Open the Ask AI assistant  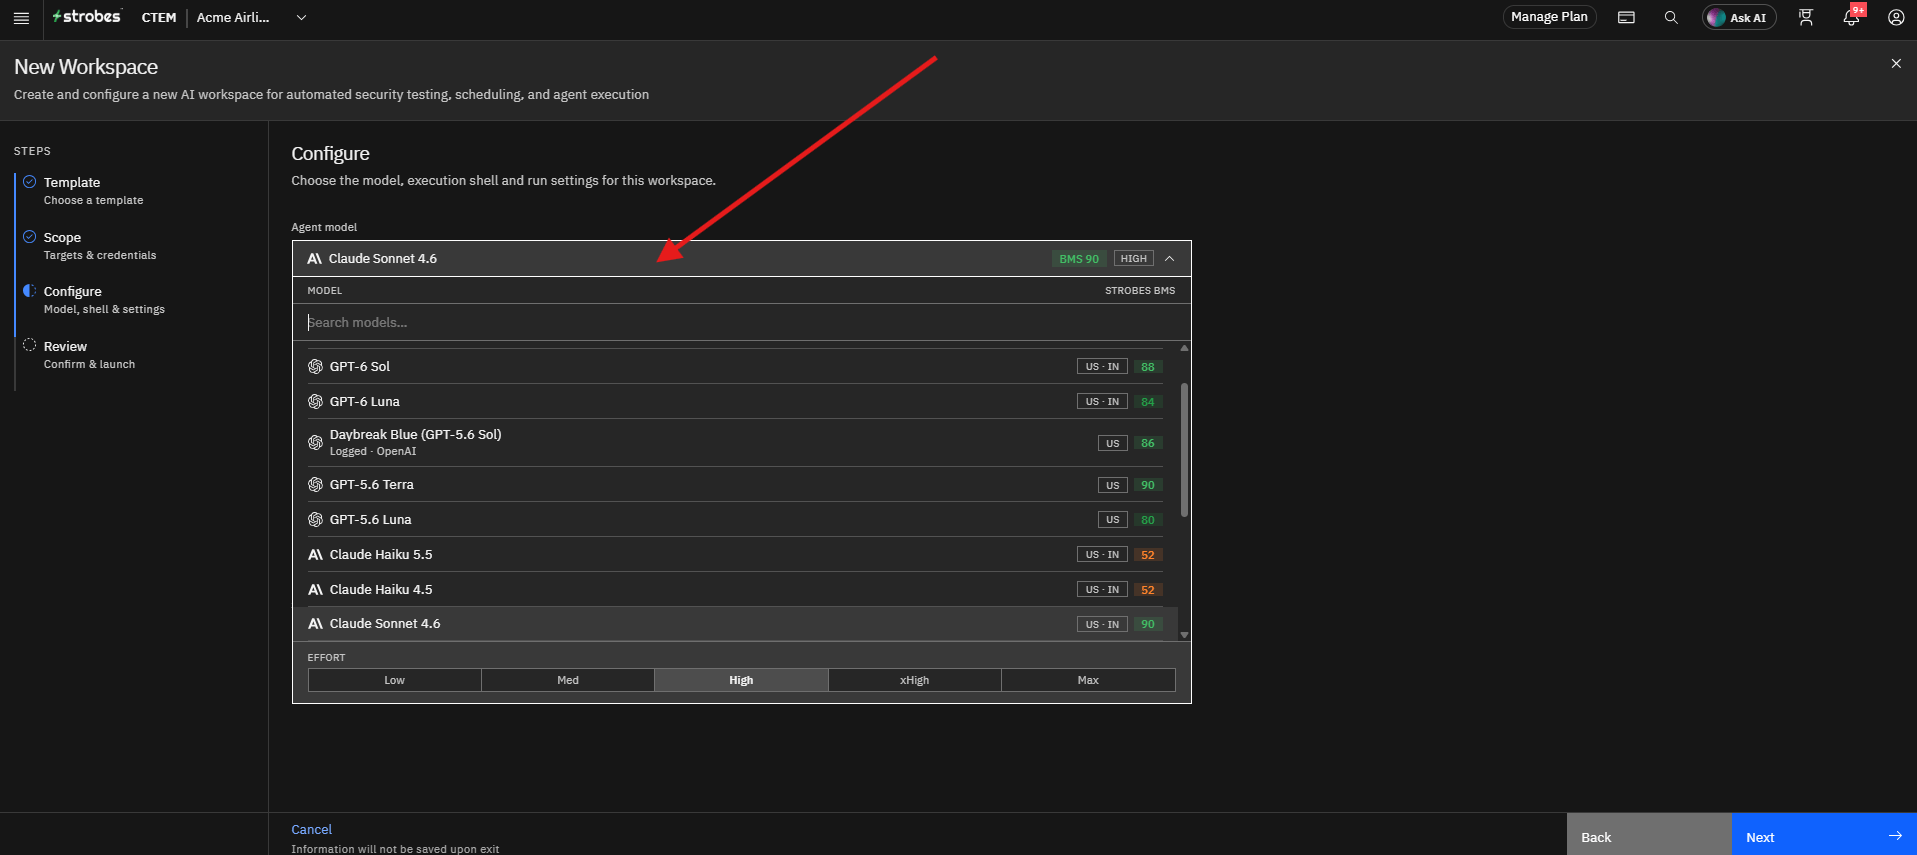1739,18
